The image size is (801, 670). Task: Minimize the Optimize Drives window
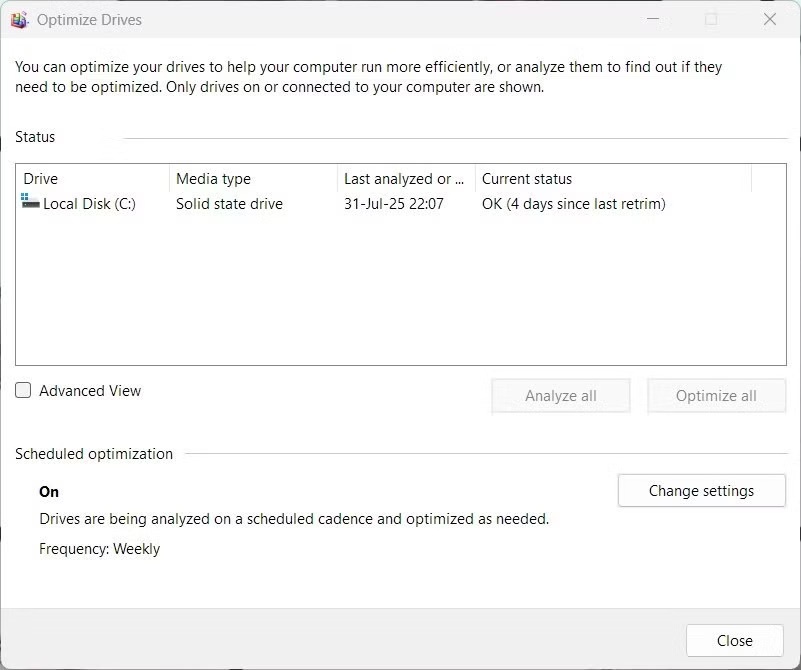point(653,20)
